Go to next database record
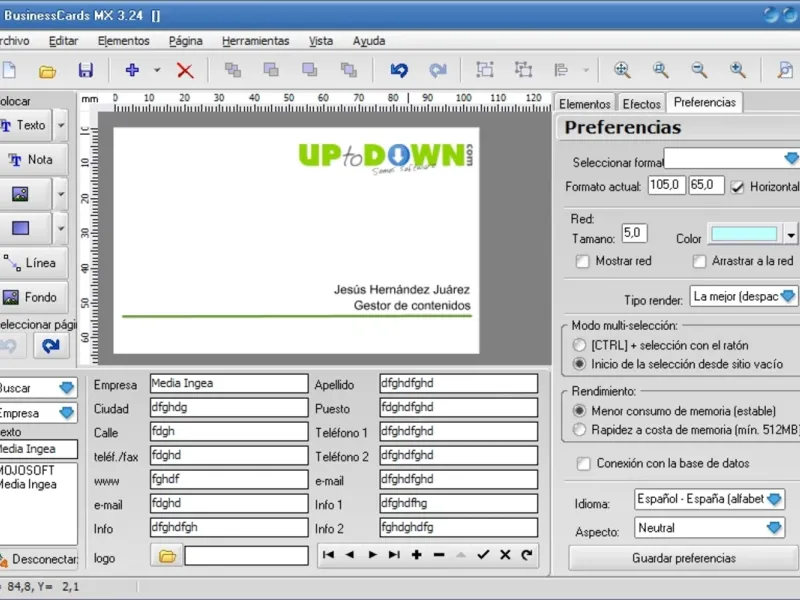The width and height of the screenshot is (800, 600). 372,555
